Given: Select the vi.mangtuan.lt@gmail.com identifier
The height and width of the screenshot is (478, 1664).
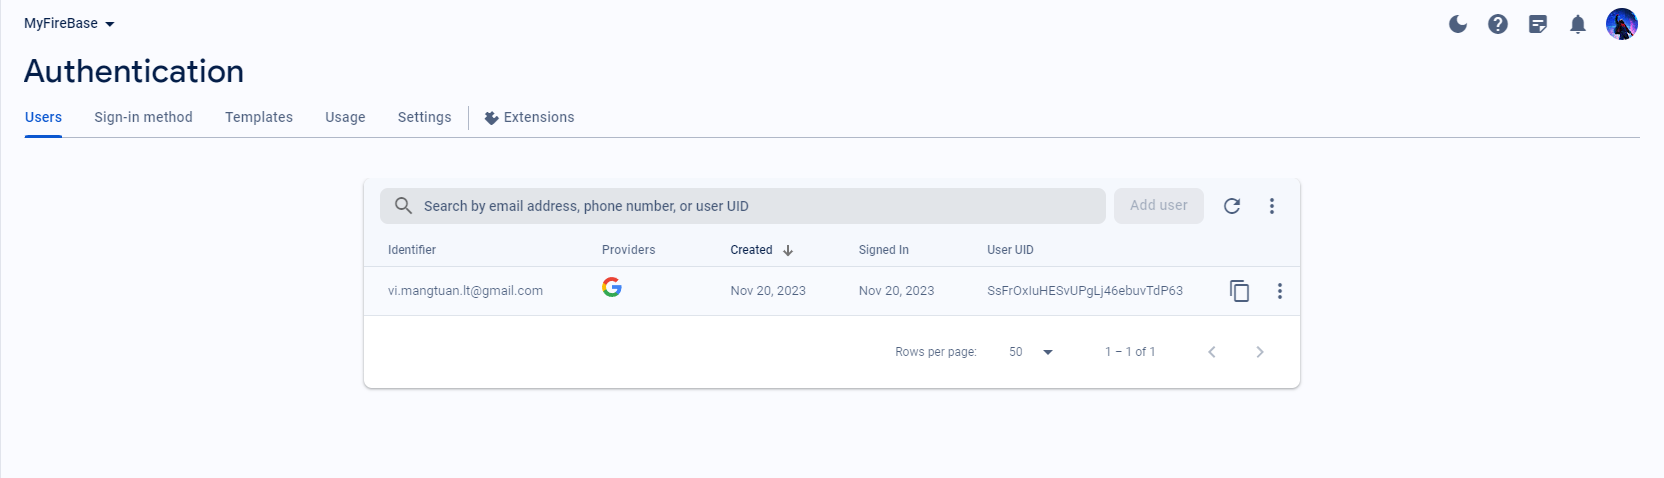Looking at the screenshot, I should click(465, 291).
